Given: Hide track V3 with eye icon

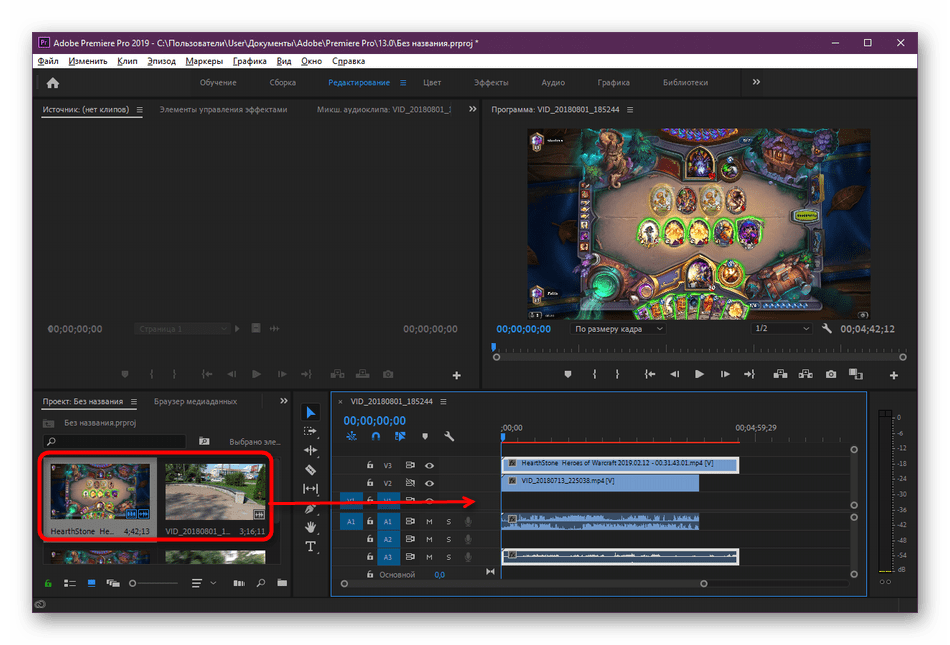Looking at the screenshot, I should click(429, 465).
